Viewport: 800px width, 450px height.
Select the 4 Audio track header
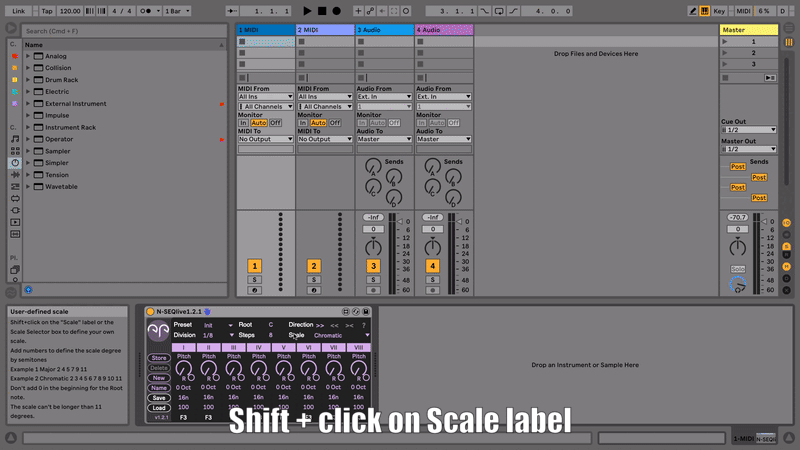443,30
